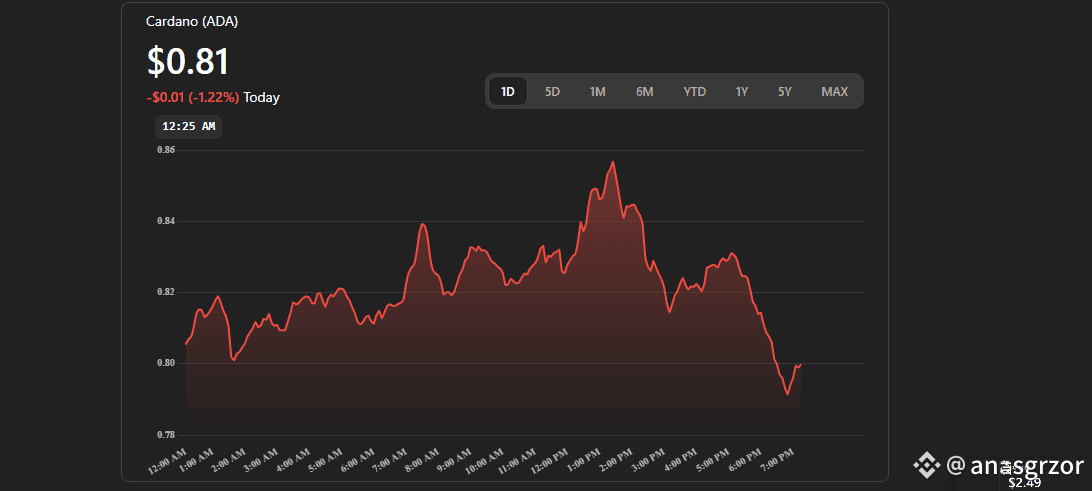Switch to the 1M range tab
The image size is (1092, 491).
coord(598,91)
